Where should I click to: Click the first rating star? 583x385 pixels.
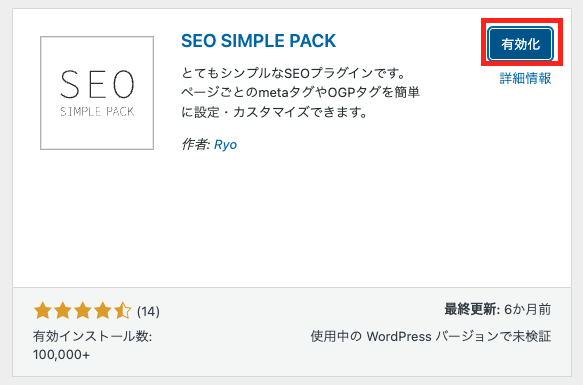point(43,311)
